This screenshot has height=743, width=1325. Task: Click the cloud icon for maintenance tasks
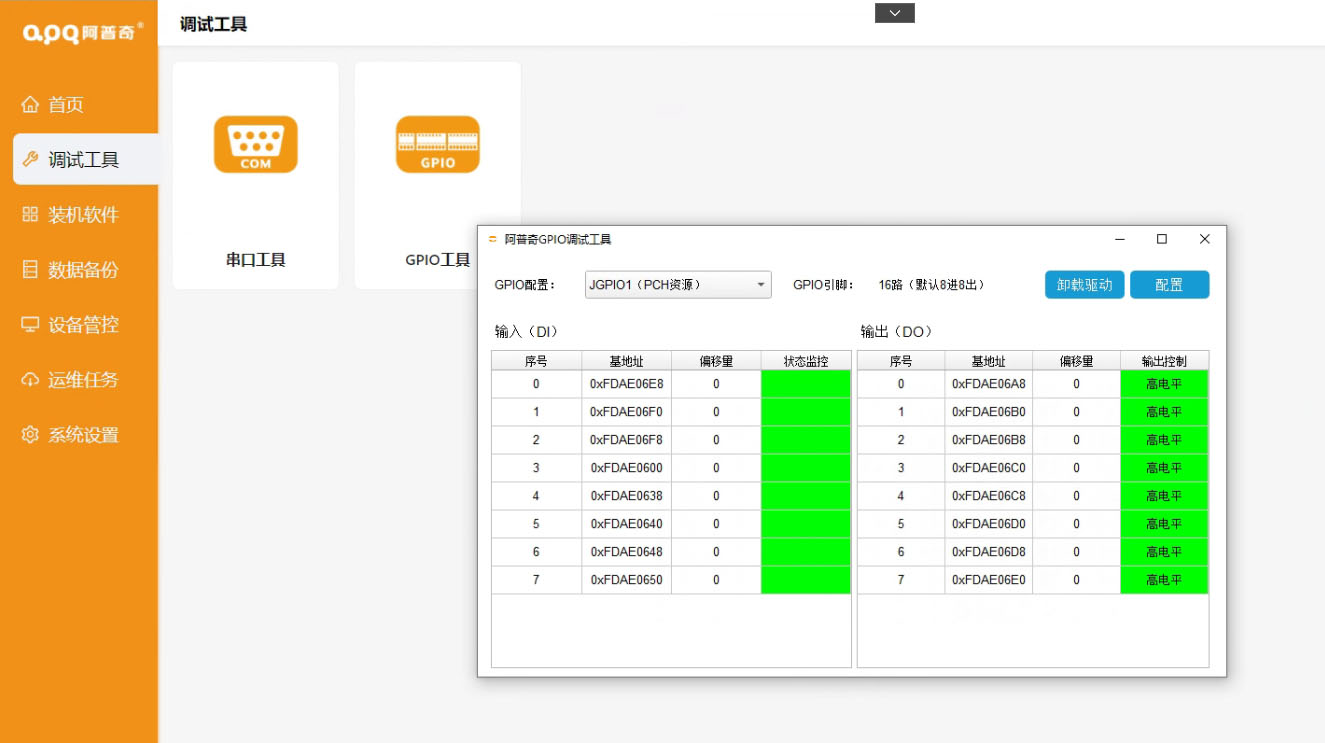tap(30, 380)
